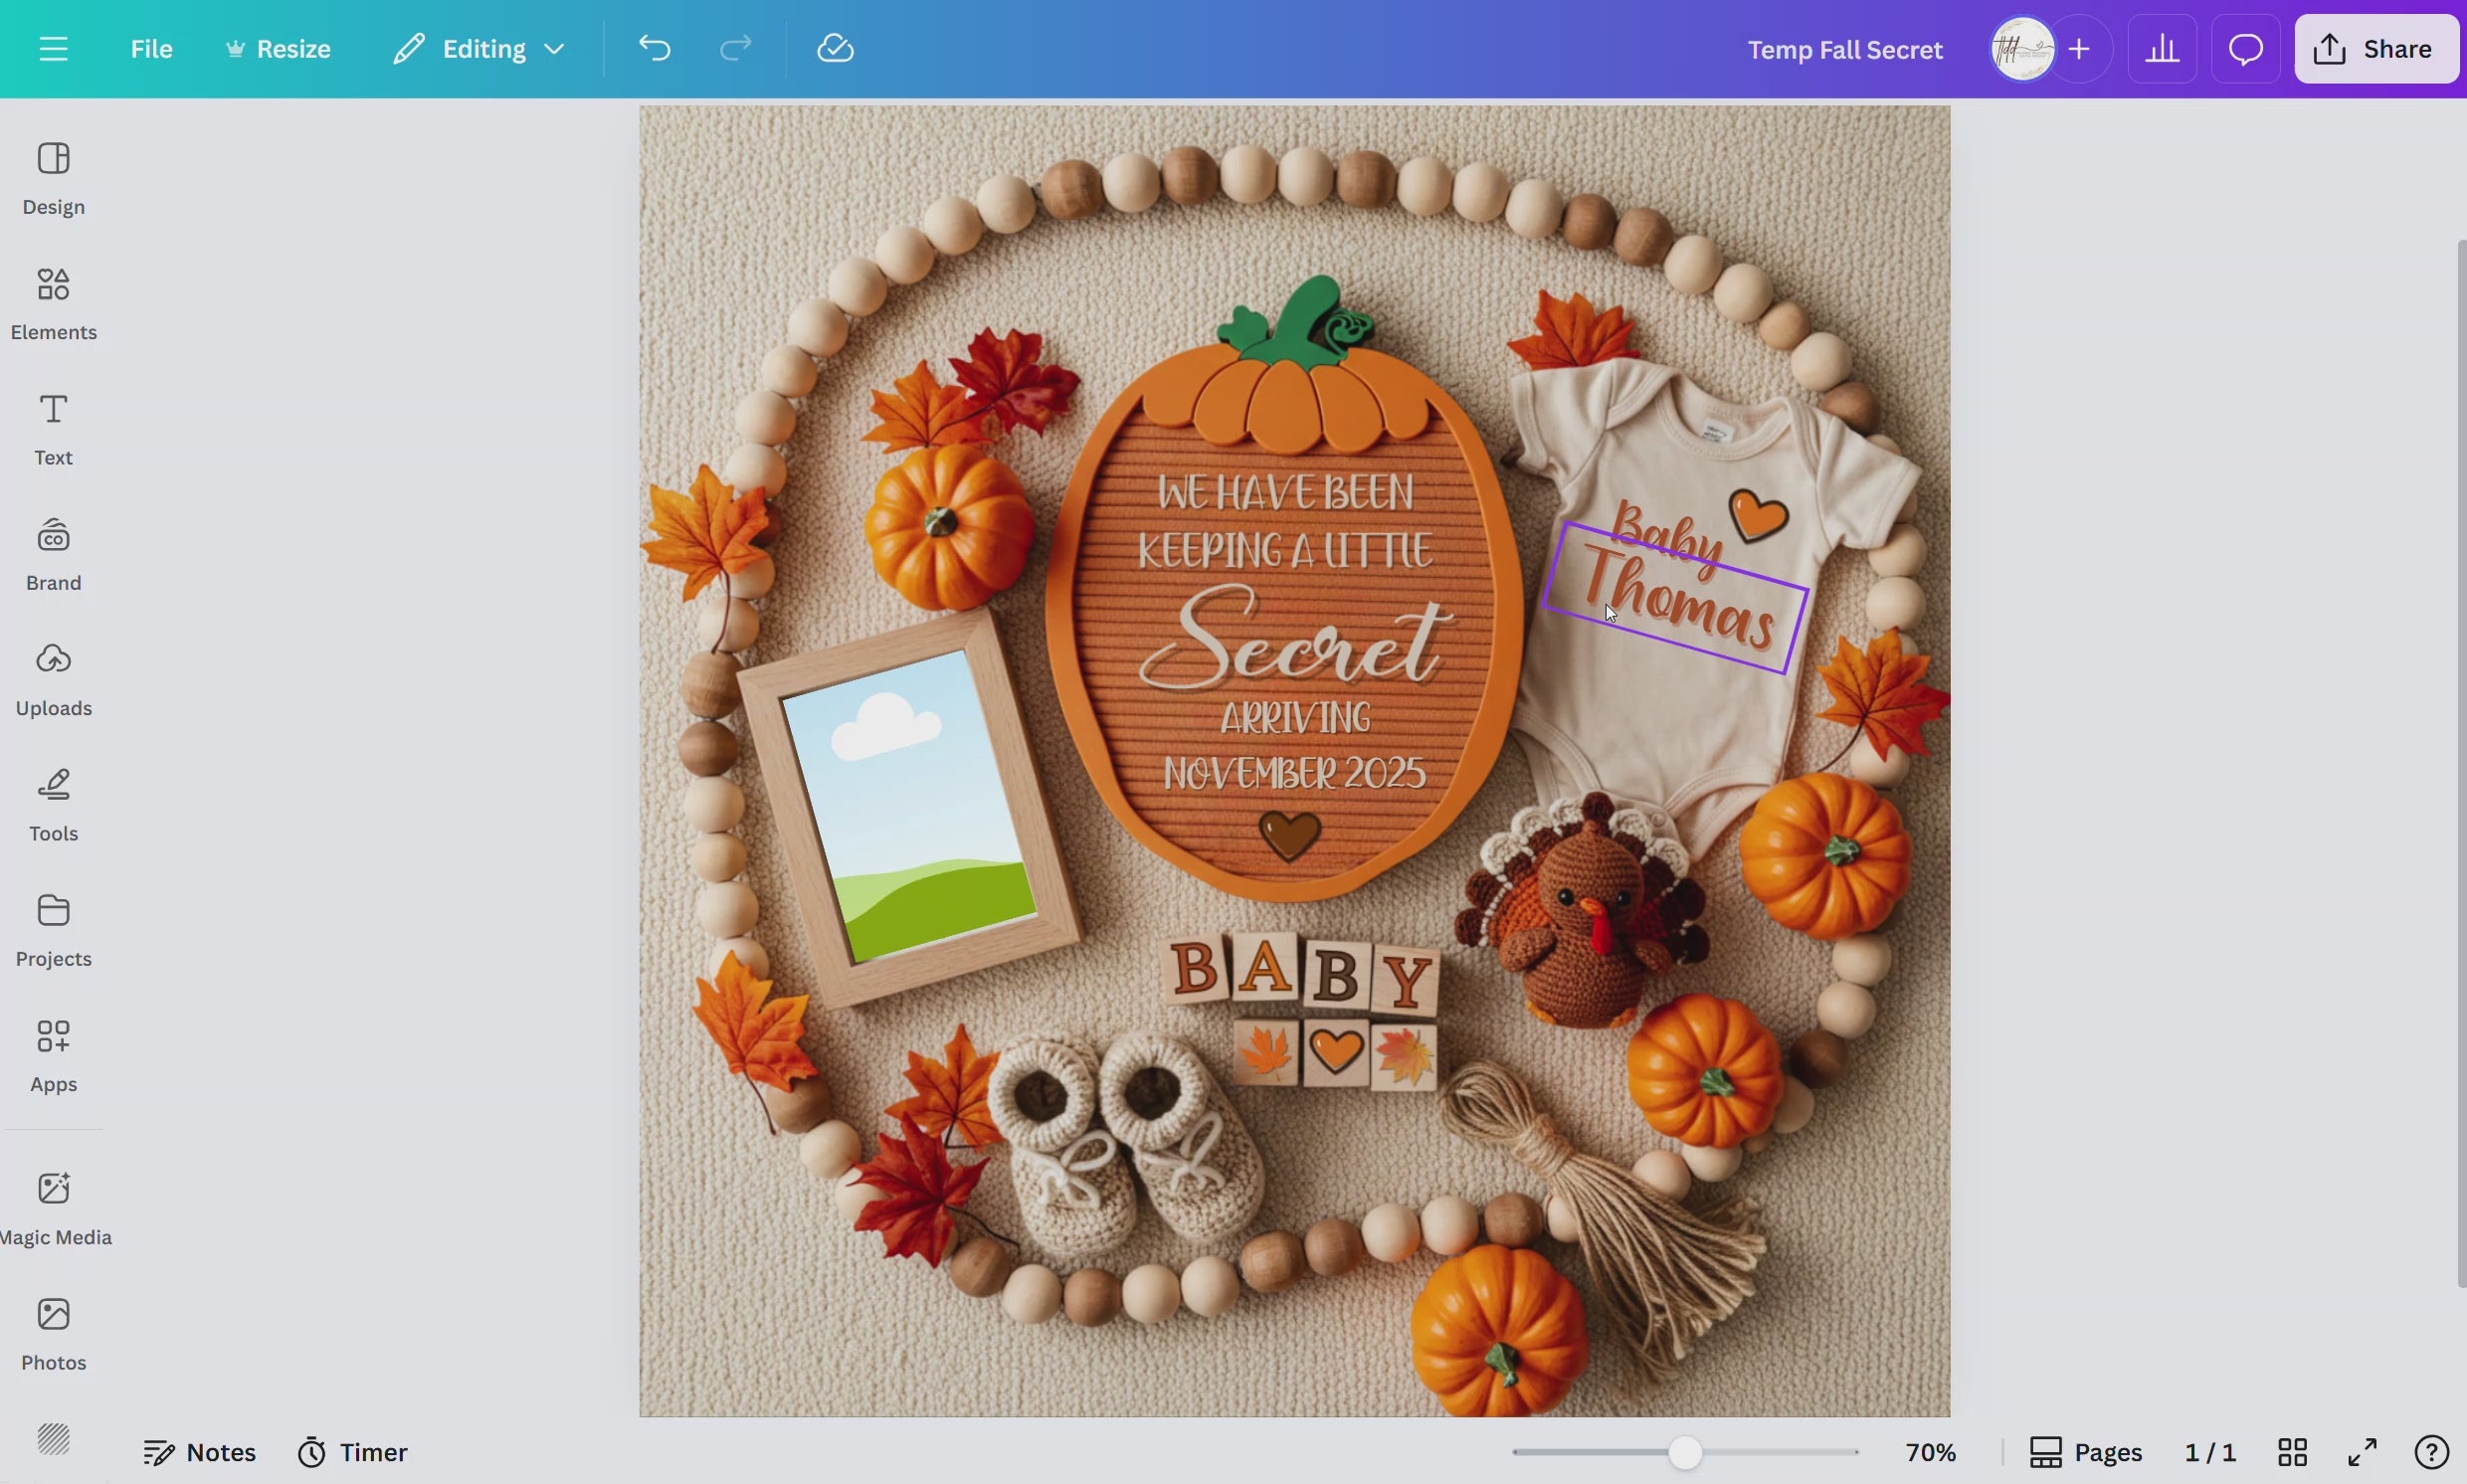Click the Undo icon
This screenshot has width=2467, height=1484.
click(x=653, y=48)
